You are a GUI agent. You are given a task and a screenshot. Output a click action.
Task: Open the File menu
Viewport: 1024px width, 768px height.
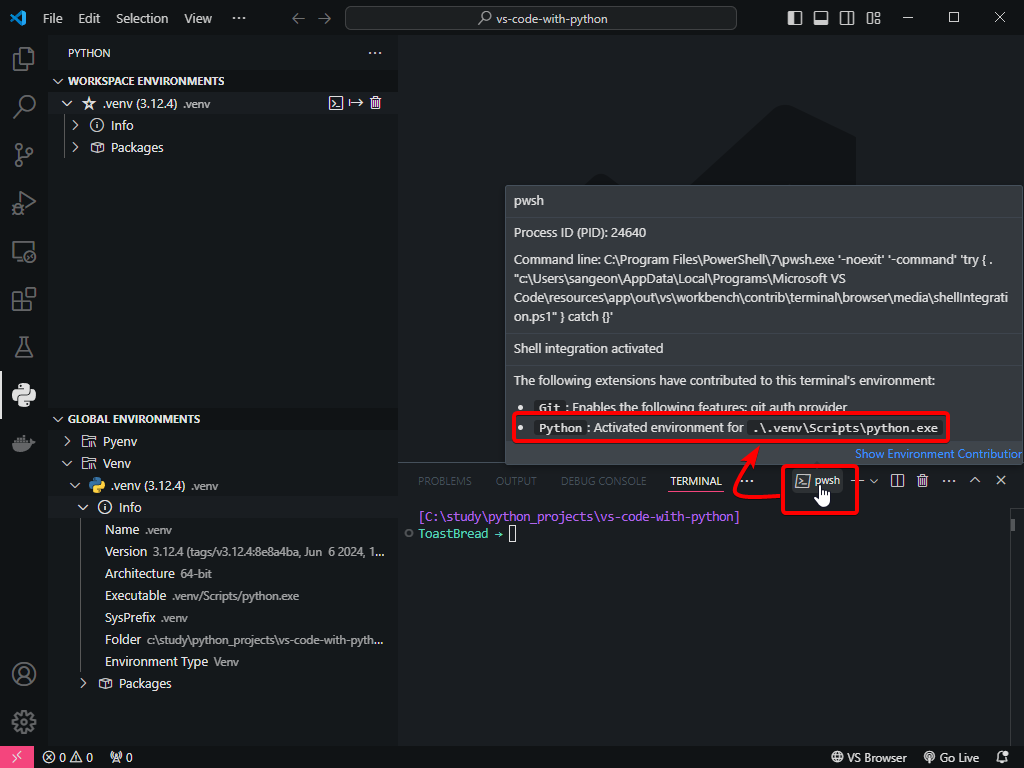point(52,18)
